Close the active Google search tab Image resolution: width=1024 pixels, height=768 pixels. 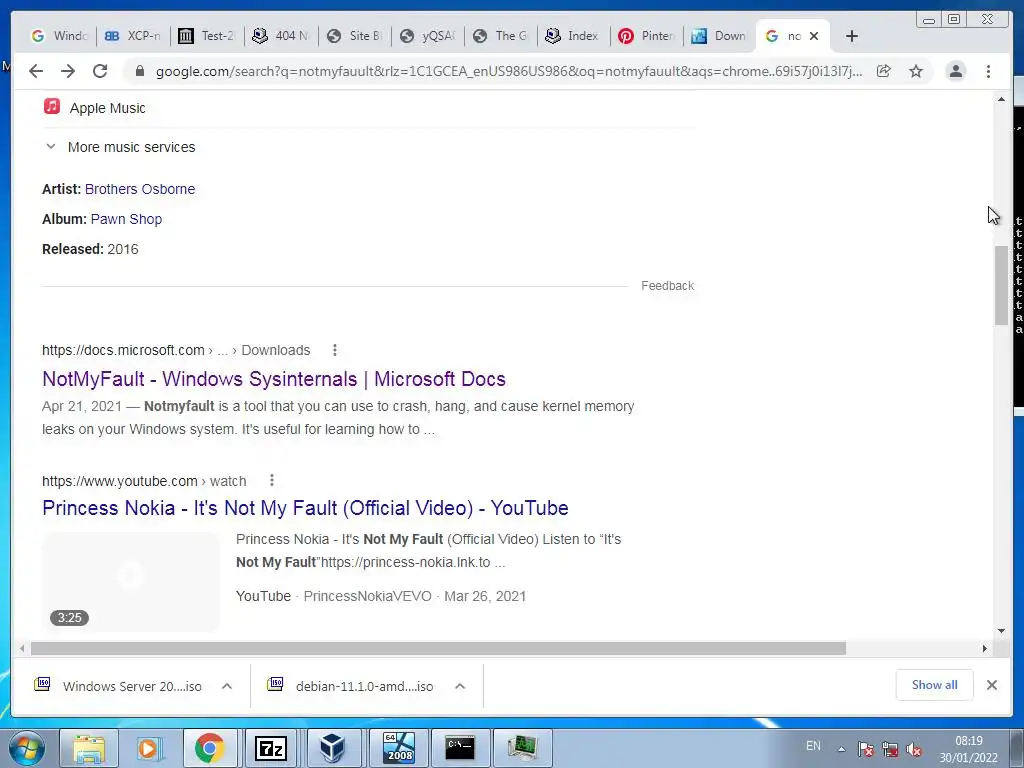coord(814,36)
